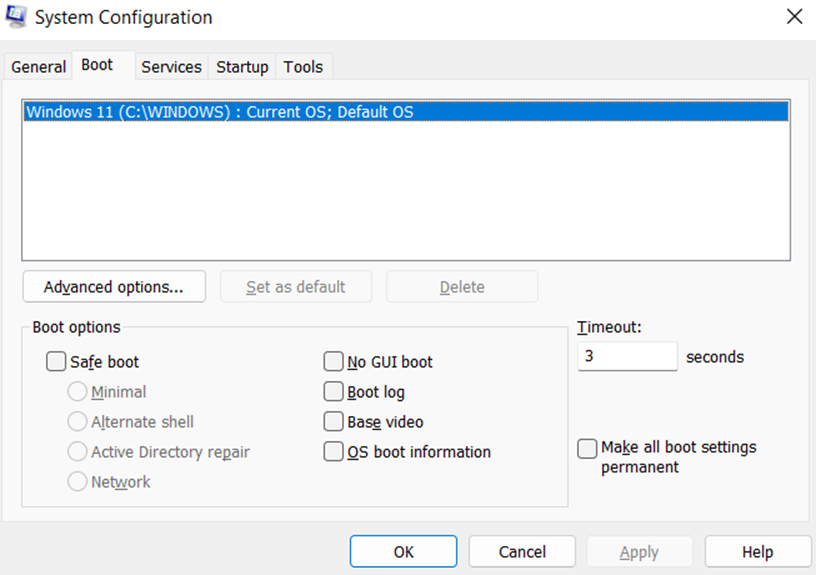Image resolution: width=816 pixels, height=575 pixels.
Task: Turn on OS boot information
Action: click(334, 452)
